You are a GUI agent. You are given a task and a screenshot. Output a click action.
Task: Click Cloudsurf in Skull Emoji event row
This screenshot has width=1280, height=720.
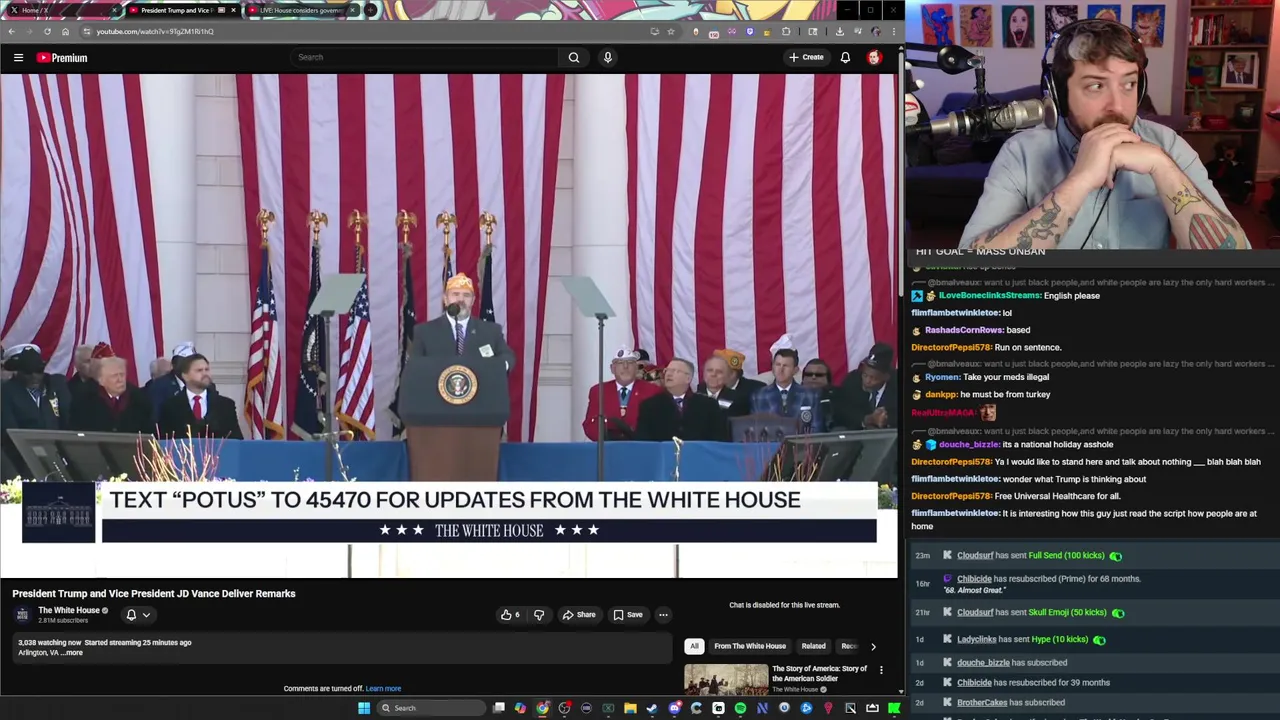point(975,613)
